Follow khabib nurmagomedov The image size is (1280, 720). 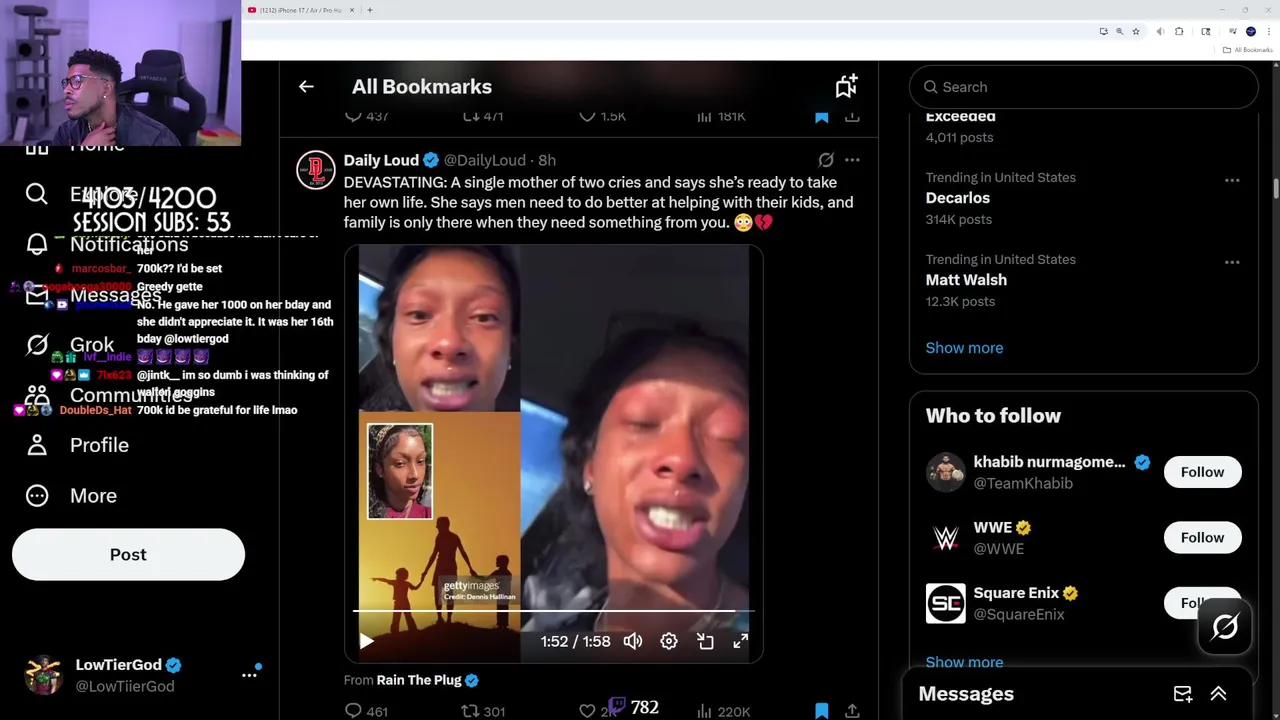click(1202, 472)
